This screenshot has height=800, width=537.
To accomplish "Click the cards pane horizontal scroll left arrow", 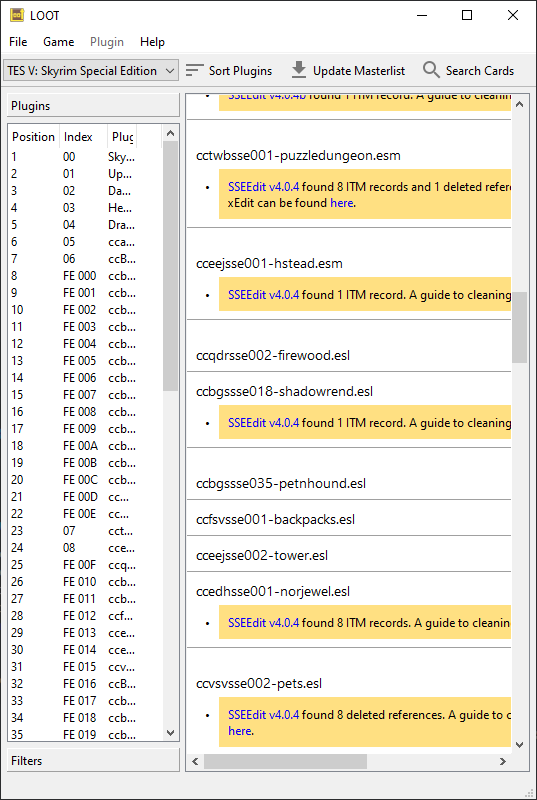I will click(195, 761).
